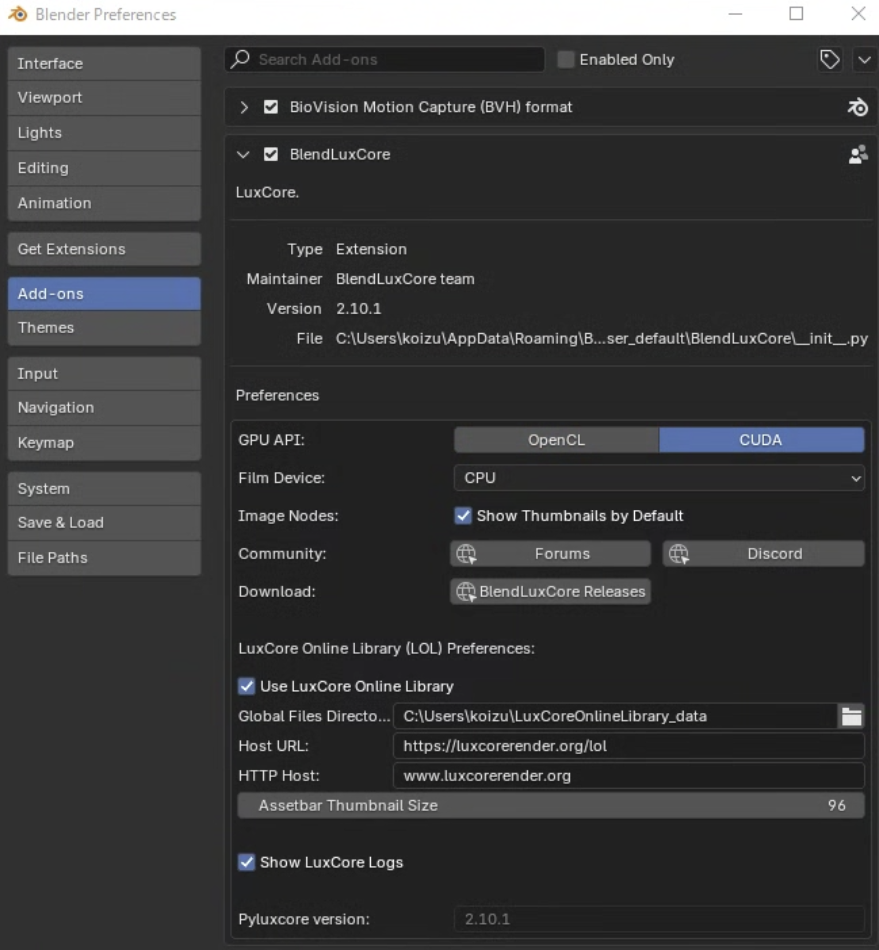This screenshot has width=879, height=950.
Task: Switch to the Themes section
Action: pyautogui.click(x=104, y=328)
